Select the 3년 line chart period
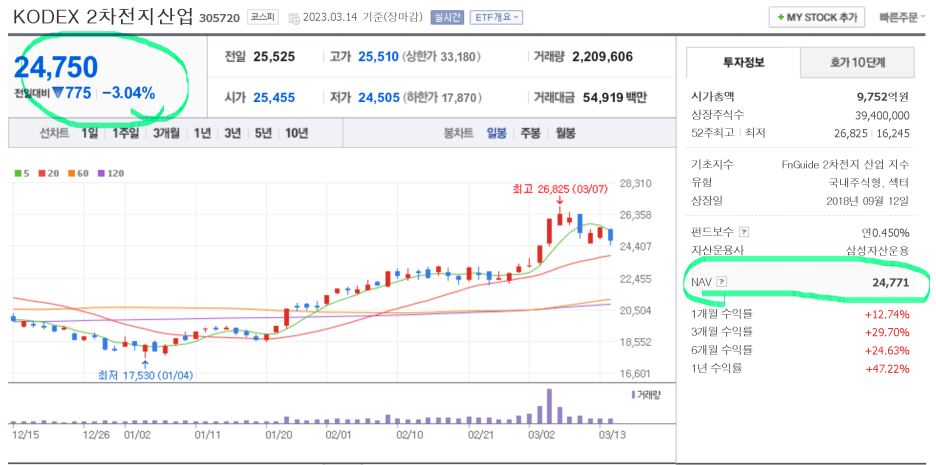Viewport: 936px width, 465px height. coord(232,133)
